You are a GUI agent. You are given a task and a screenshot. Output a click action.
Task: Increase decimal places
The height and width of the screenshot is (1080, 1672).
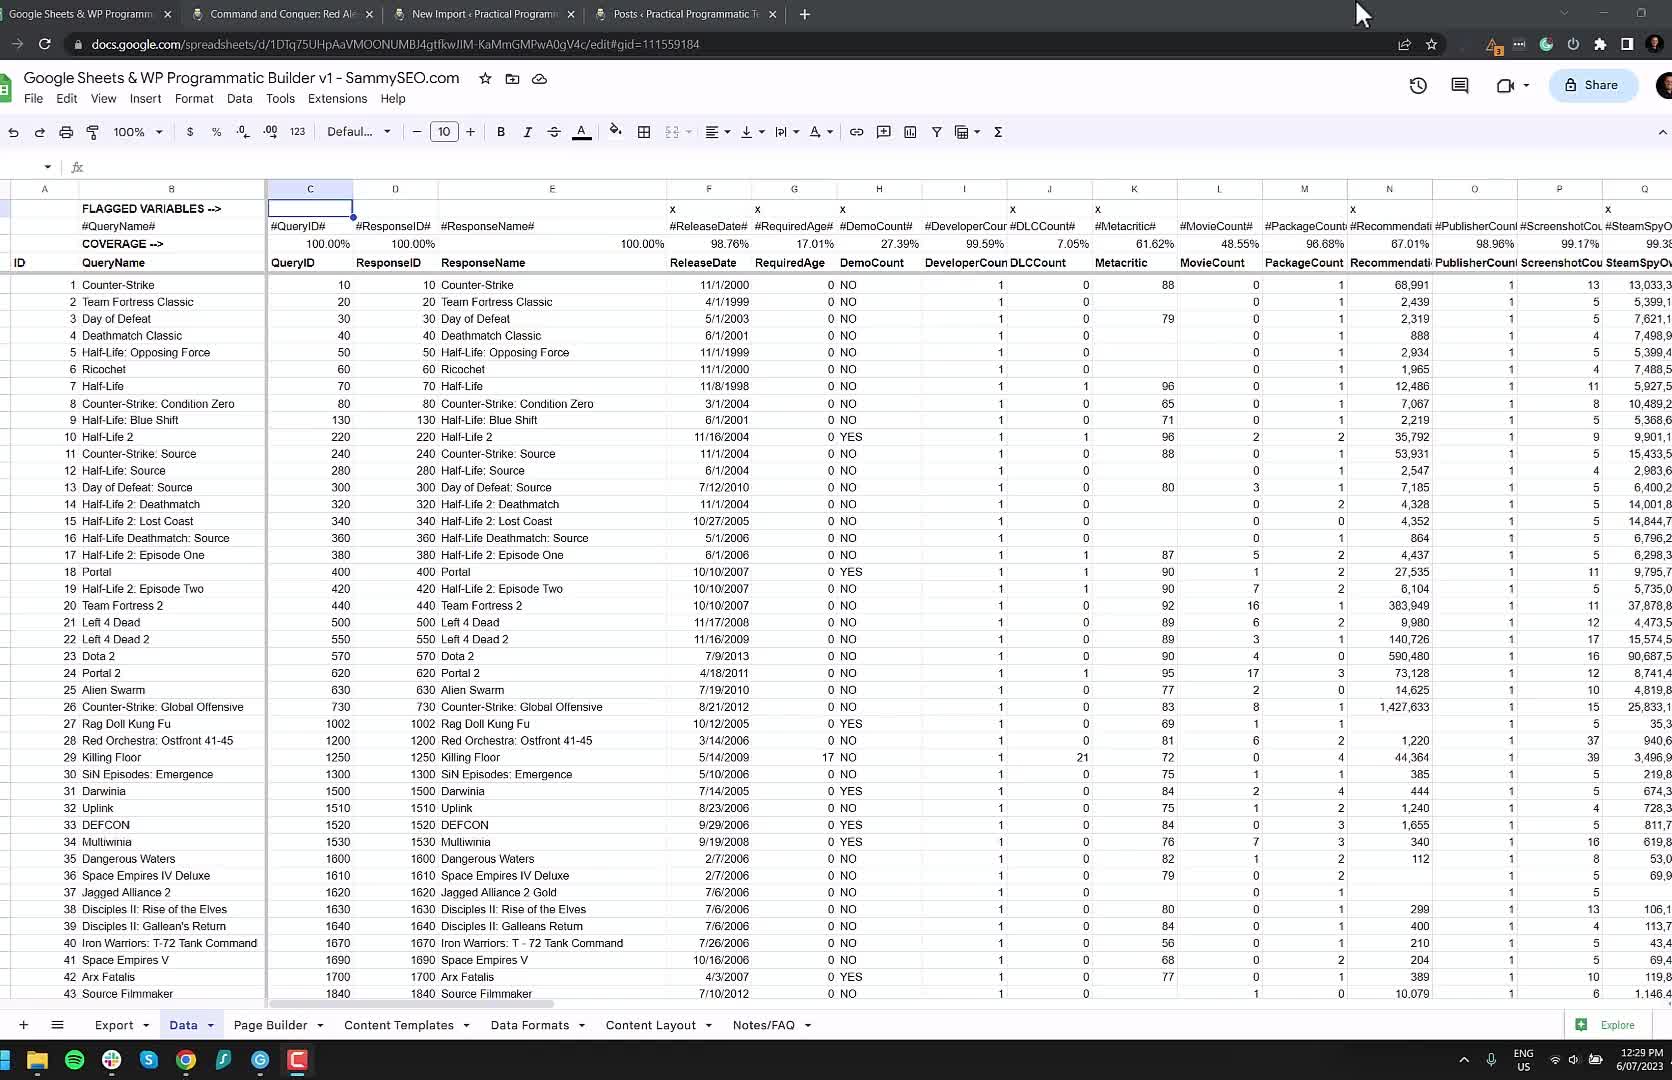coord(270,132)
